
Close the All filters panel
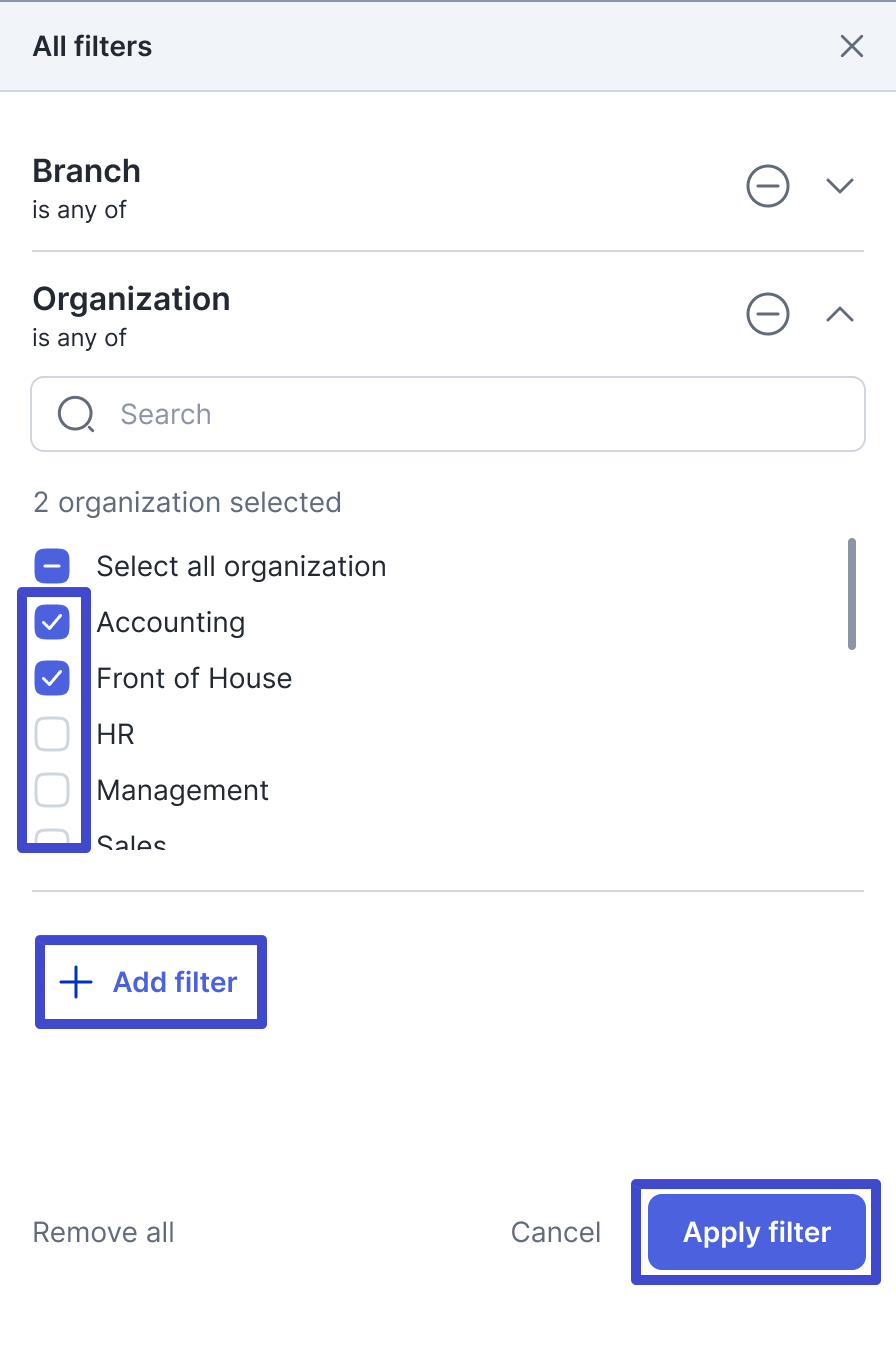pyautogui.click(x=851, y=46)
